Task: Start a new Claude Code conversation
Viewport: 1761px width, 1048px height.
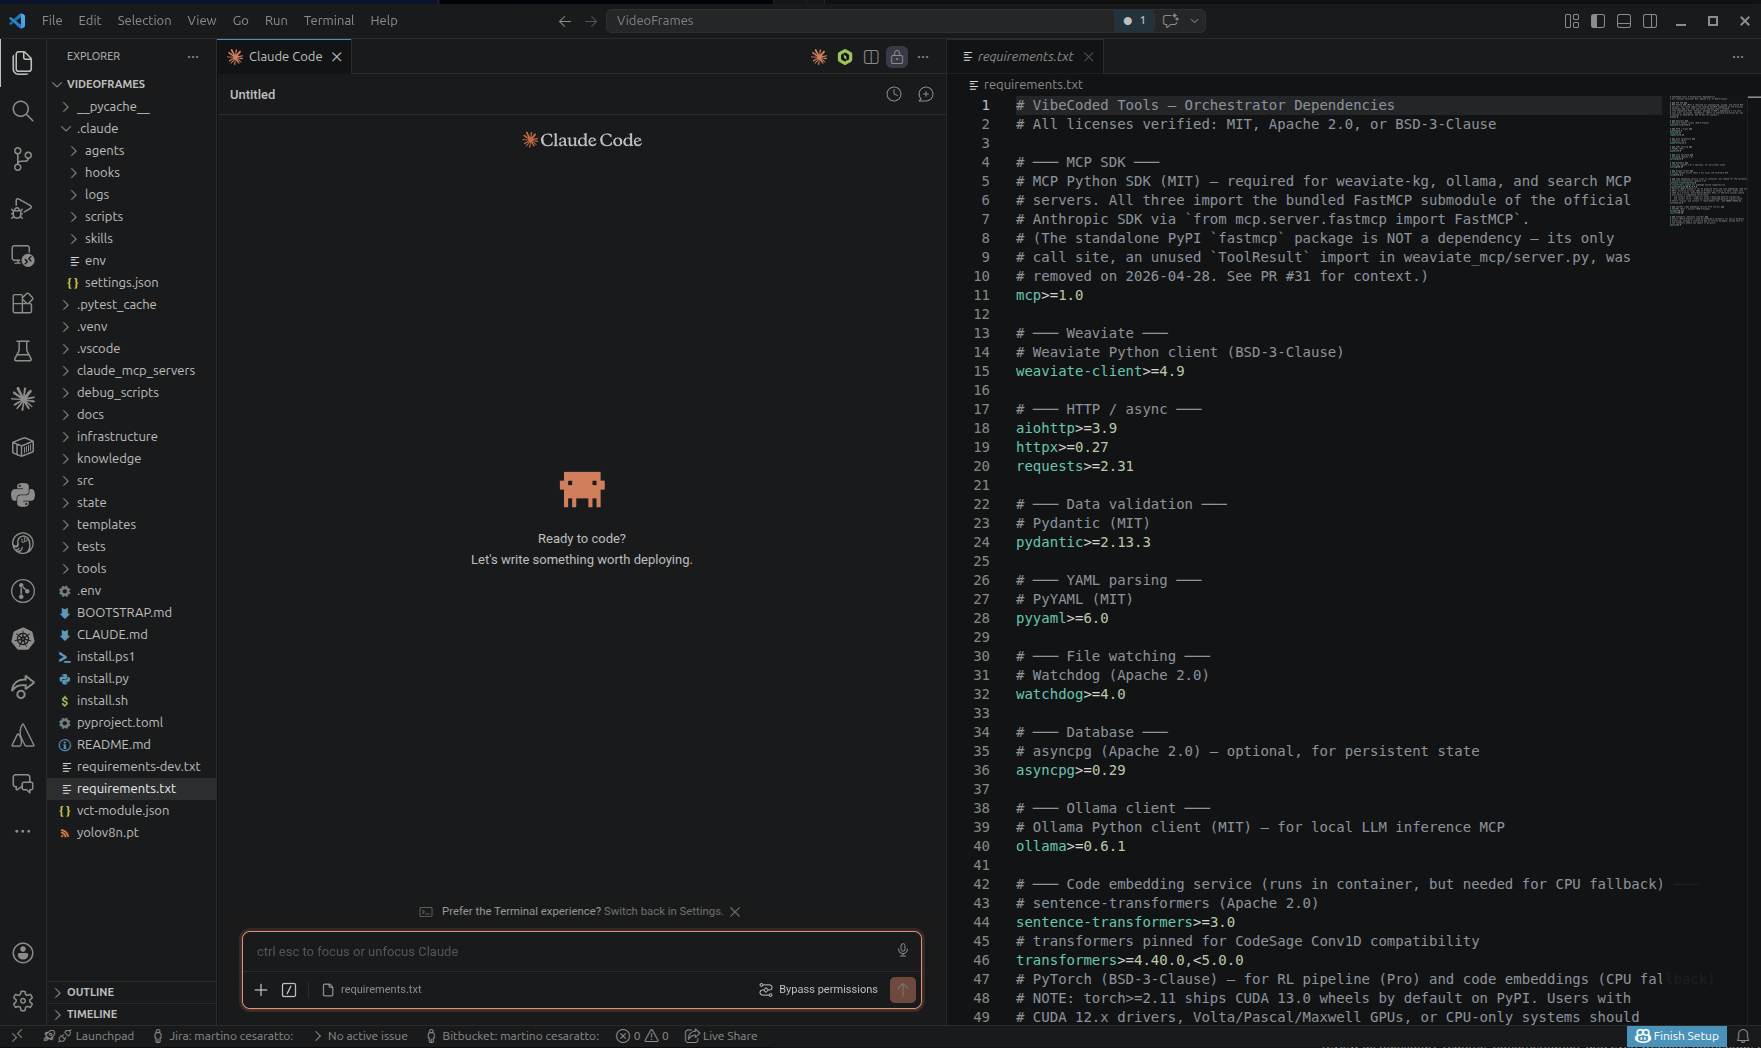Action: [926, 94]
